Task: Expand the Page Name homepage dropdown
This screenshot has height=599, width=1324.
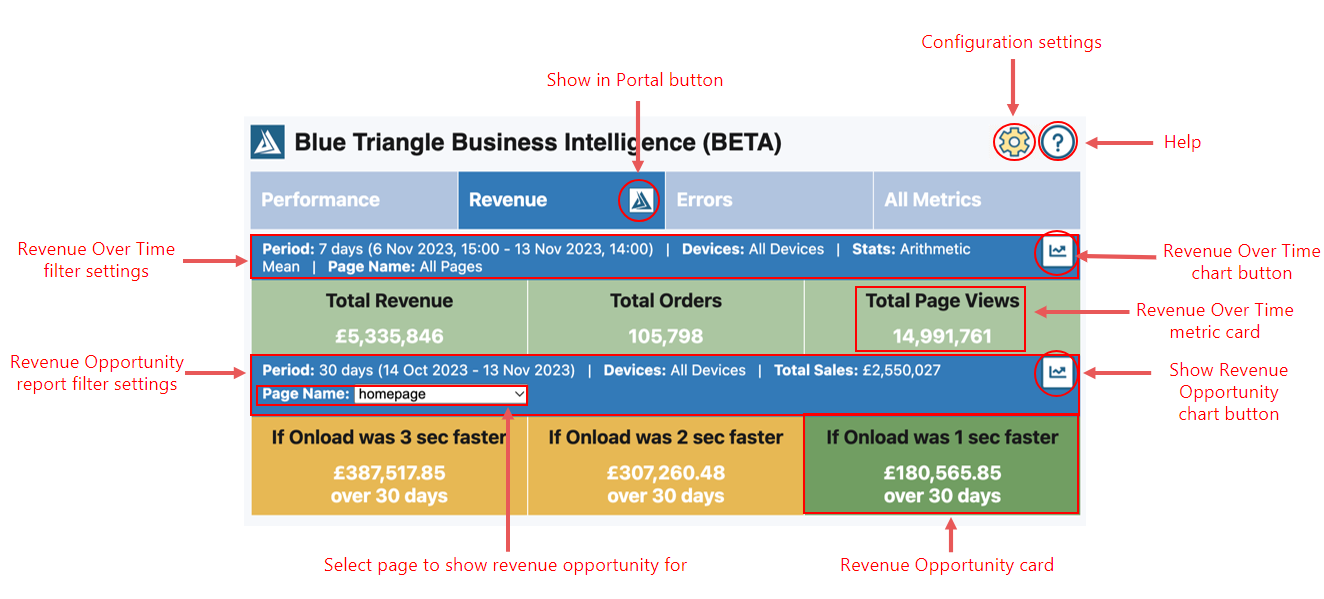Action: click(440, 394)
